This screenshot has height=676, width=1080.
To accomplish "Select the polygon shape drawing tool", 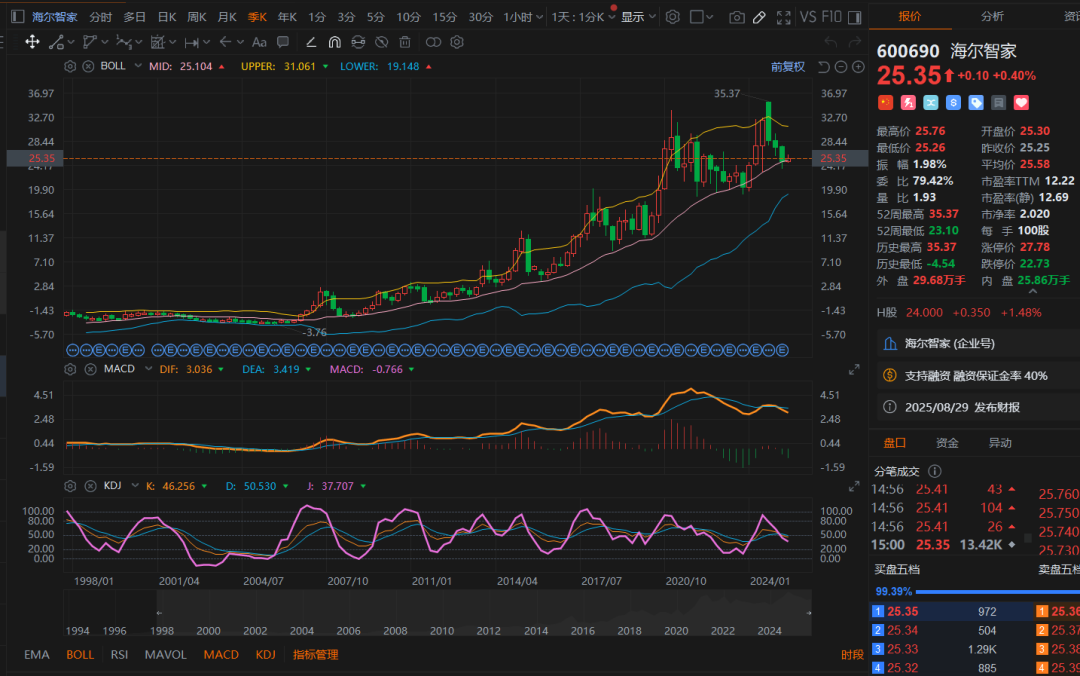I will pos(90,42).
